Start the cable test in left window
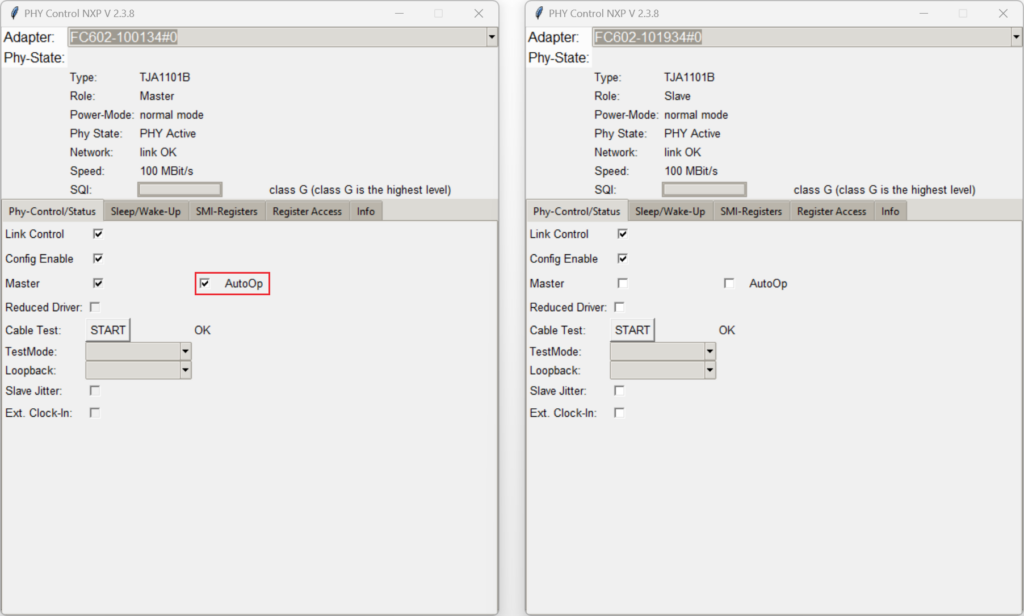The image size is (1024, 616). coord(108,330)
